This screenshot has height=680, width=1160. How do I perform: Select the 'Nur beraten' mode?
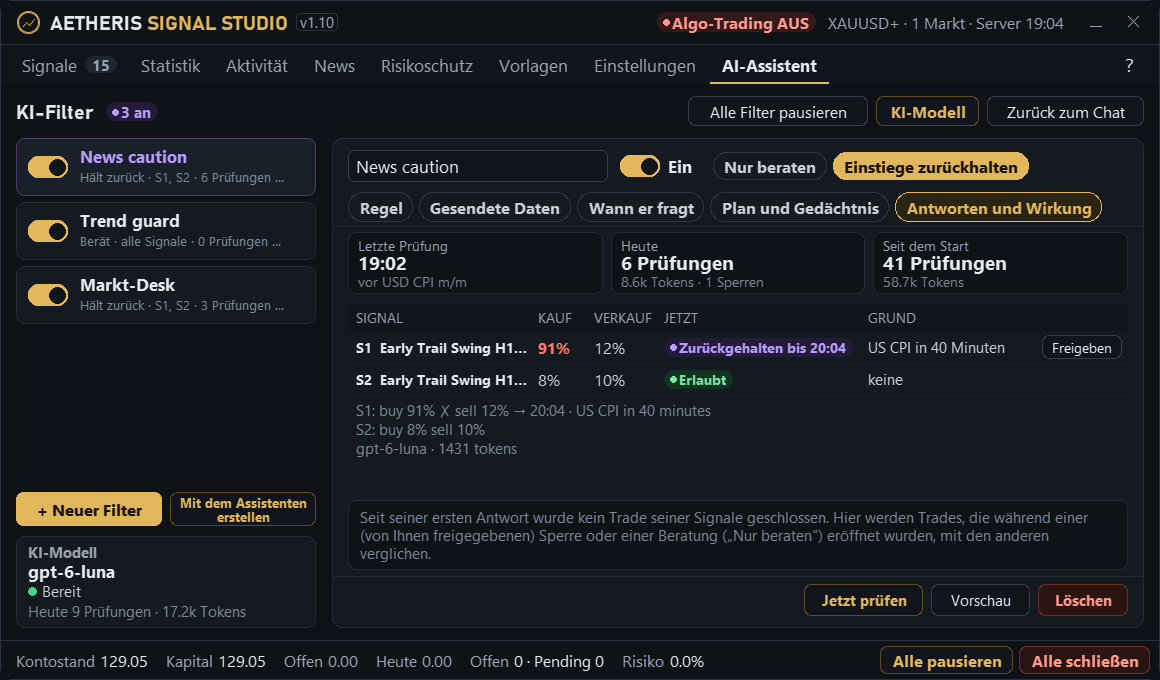click(769, 167)
